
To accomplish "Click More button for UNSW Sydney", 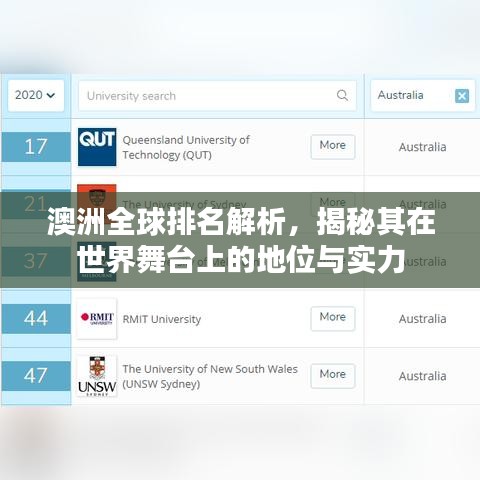I will click(333, 375).
